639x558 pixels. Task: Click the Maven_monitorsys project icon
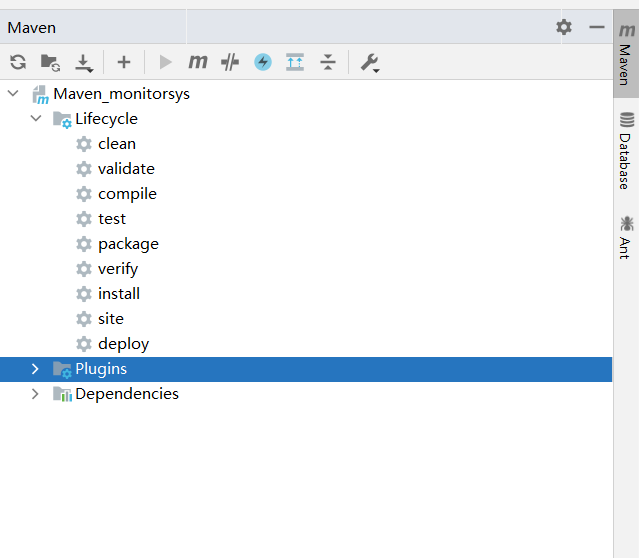(41, 95)
